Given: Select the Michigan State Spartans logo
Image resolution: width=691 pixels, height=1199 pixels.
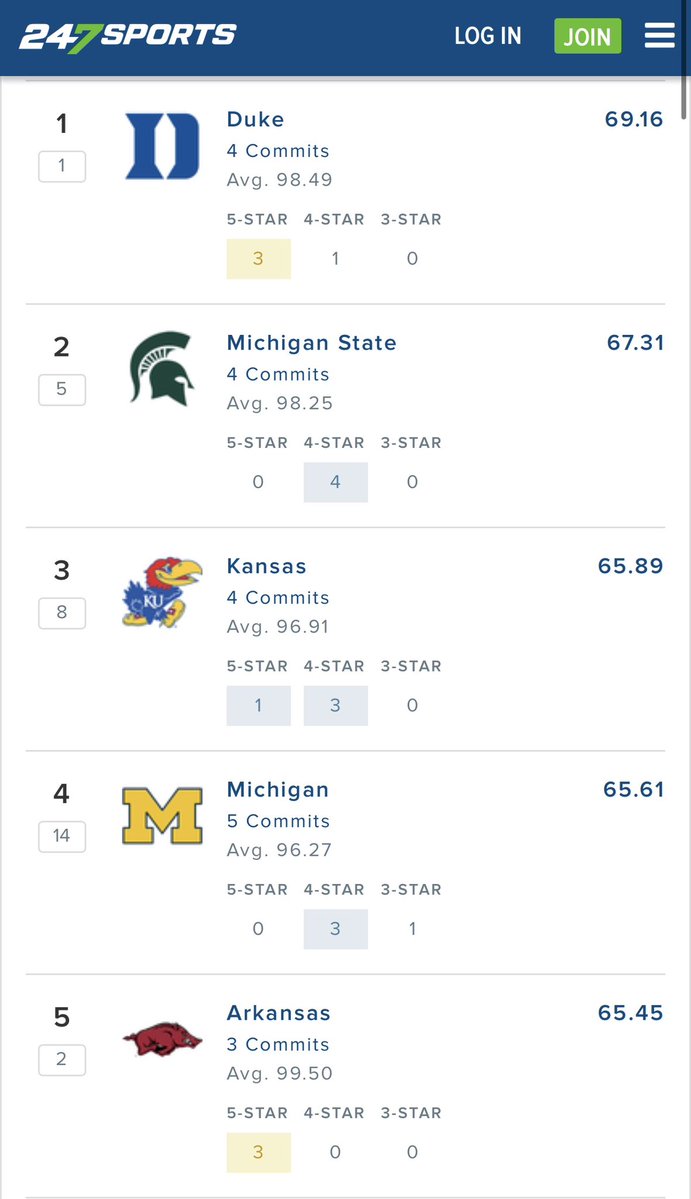Looking at the screenshot, I should click(x=162, y=369).
